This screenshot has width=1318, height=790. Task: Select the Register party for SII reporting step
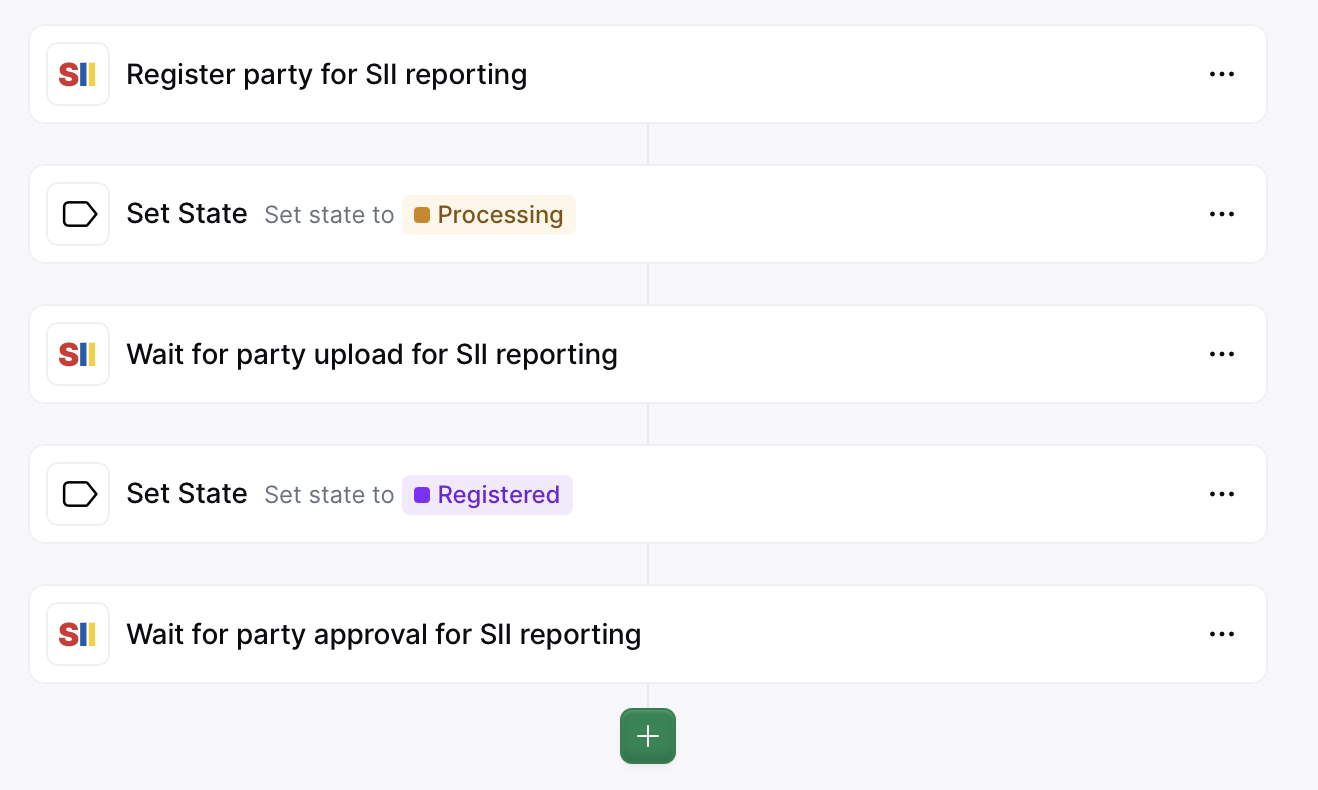click(326, 74)
